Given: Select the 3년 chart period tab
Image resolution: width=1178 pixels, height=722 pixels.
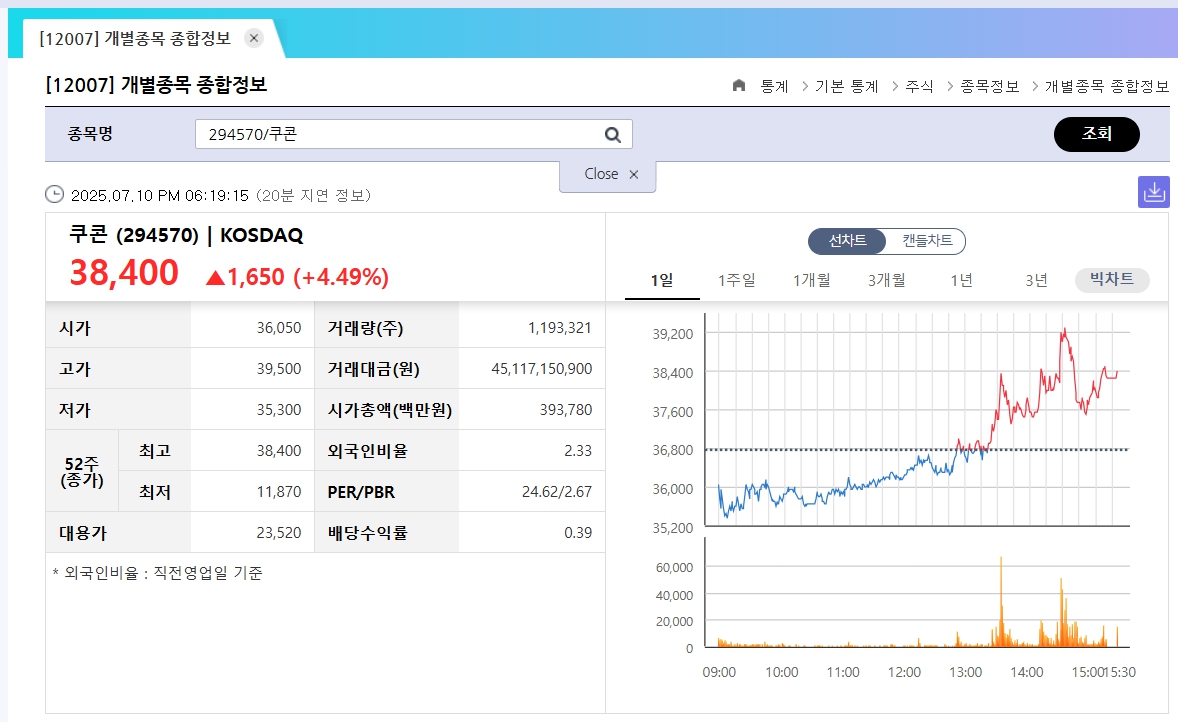Looking at the screenshot, I should click(1037, 280).
